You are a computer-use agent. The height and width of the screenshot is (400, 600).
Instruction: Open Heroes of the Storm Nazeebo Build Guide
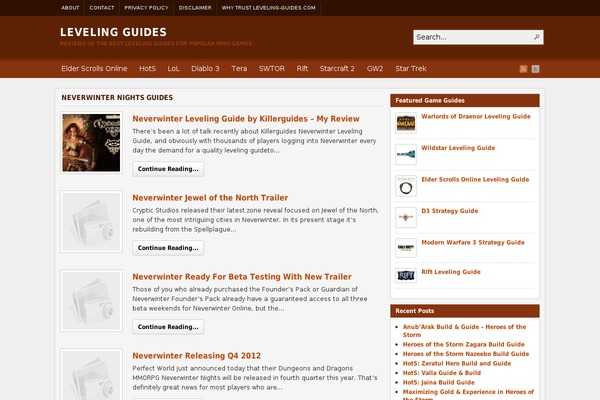[466, 354]
